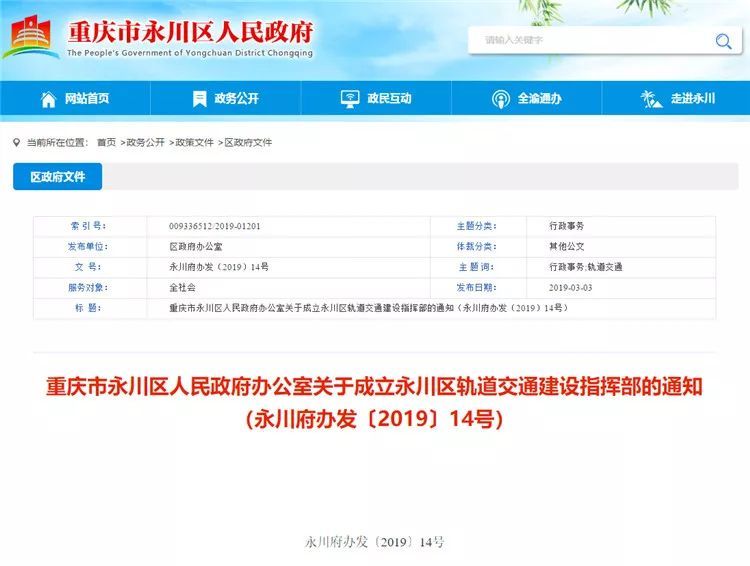Click the gray document number line at the bottom
Image resolution: width=750 pixels, height=566 pixels.
[x=375, y=542]
